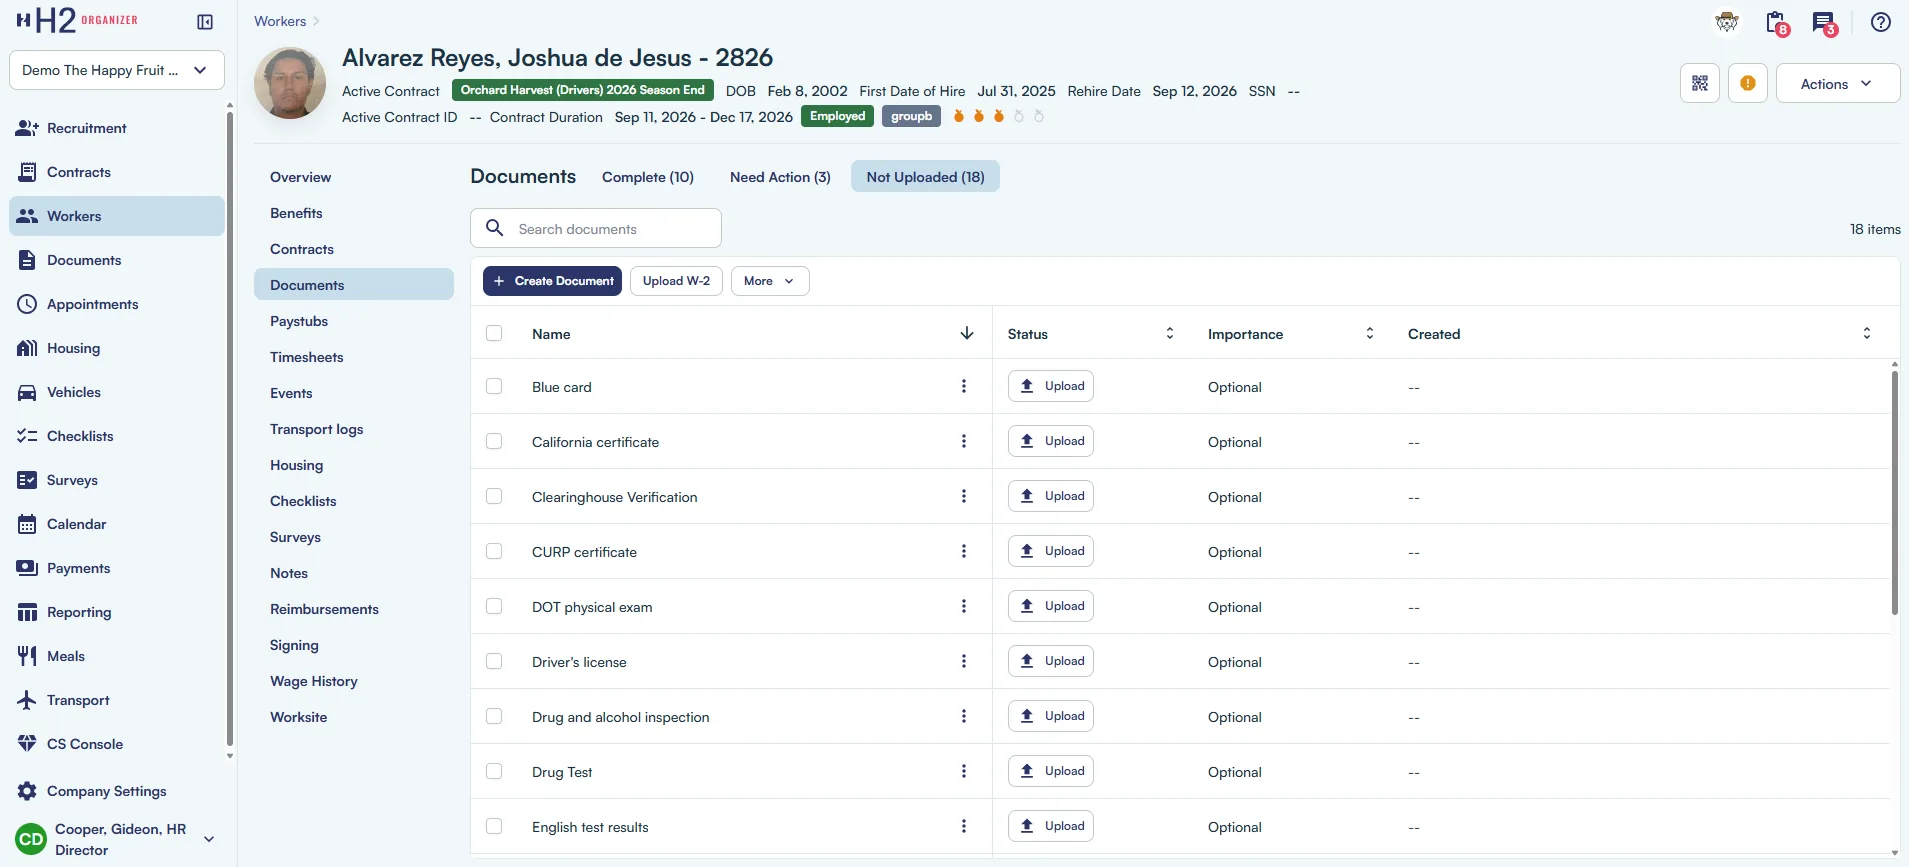Viewport: 1909px width, 867px height.
Task: Click the Checklists icon in sidebar
Action: click(x=27, y=436)
